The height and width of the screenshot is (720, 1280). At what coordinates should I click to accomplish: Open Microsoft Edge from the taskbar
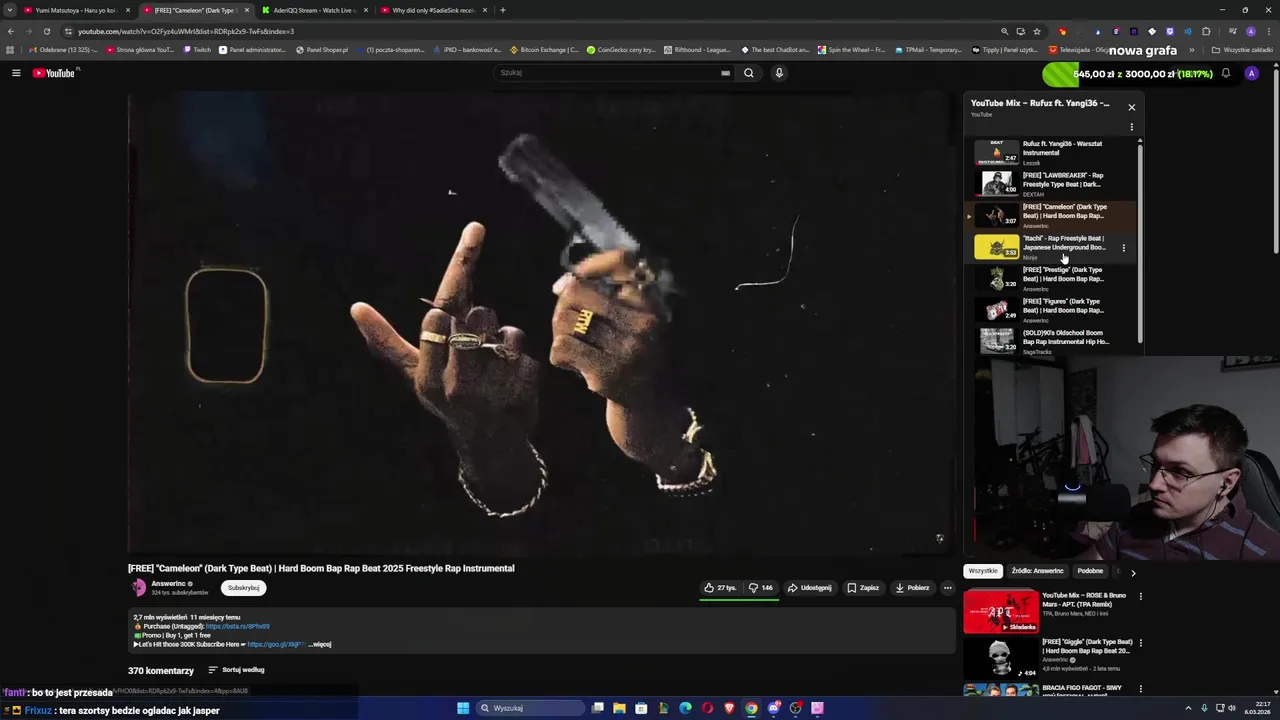(x=685, y=708)
